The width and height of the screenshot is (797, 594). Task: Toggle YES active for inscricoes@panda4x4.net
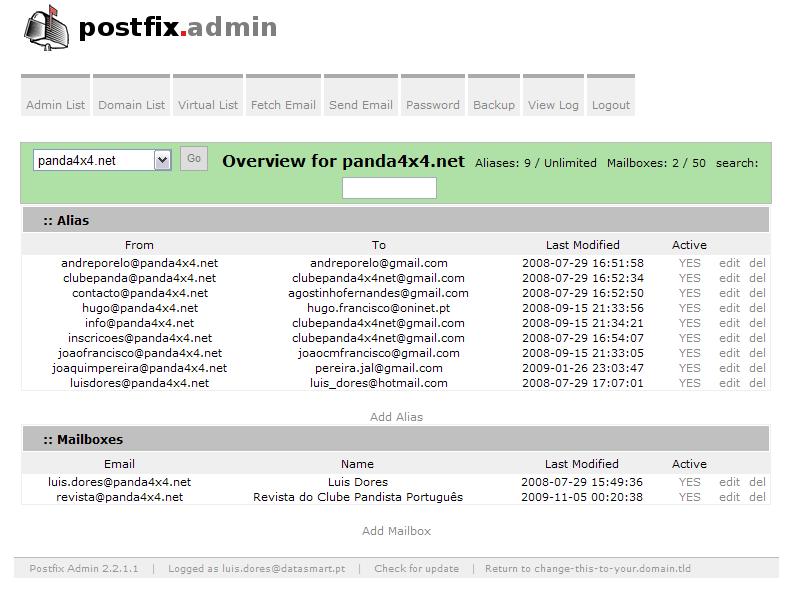(690, 338)
